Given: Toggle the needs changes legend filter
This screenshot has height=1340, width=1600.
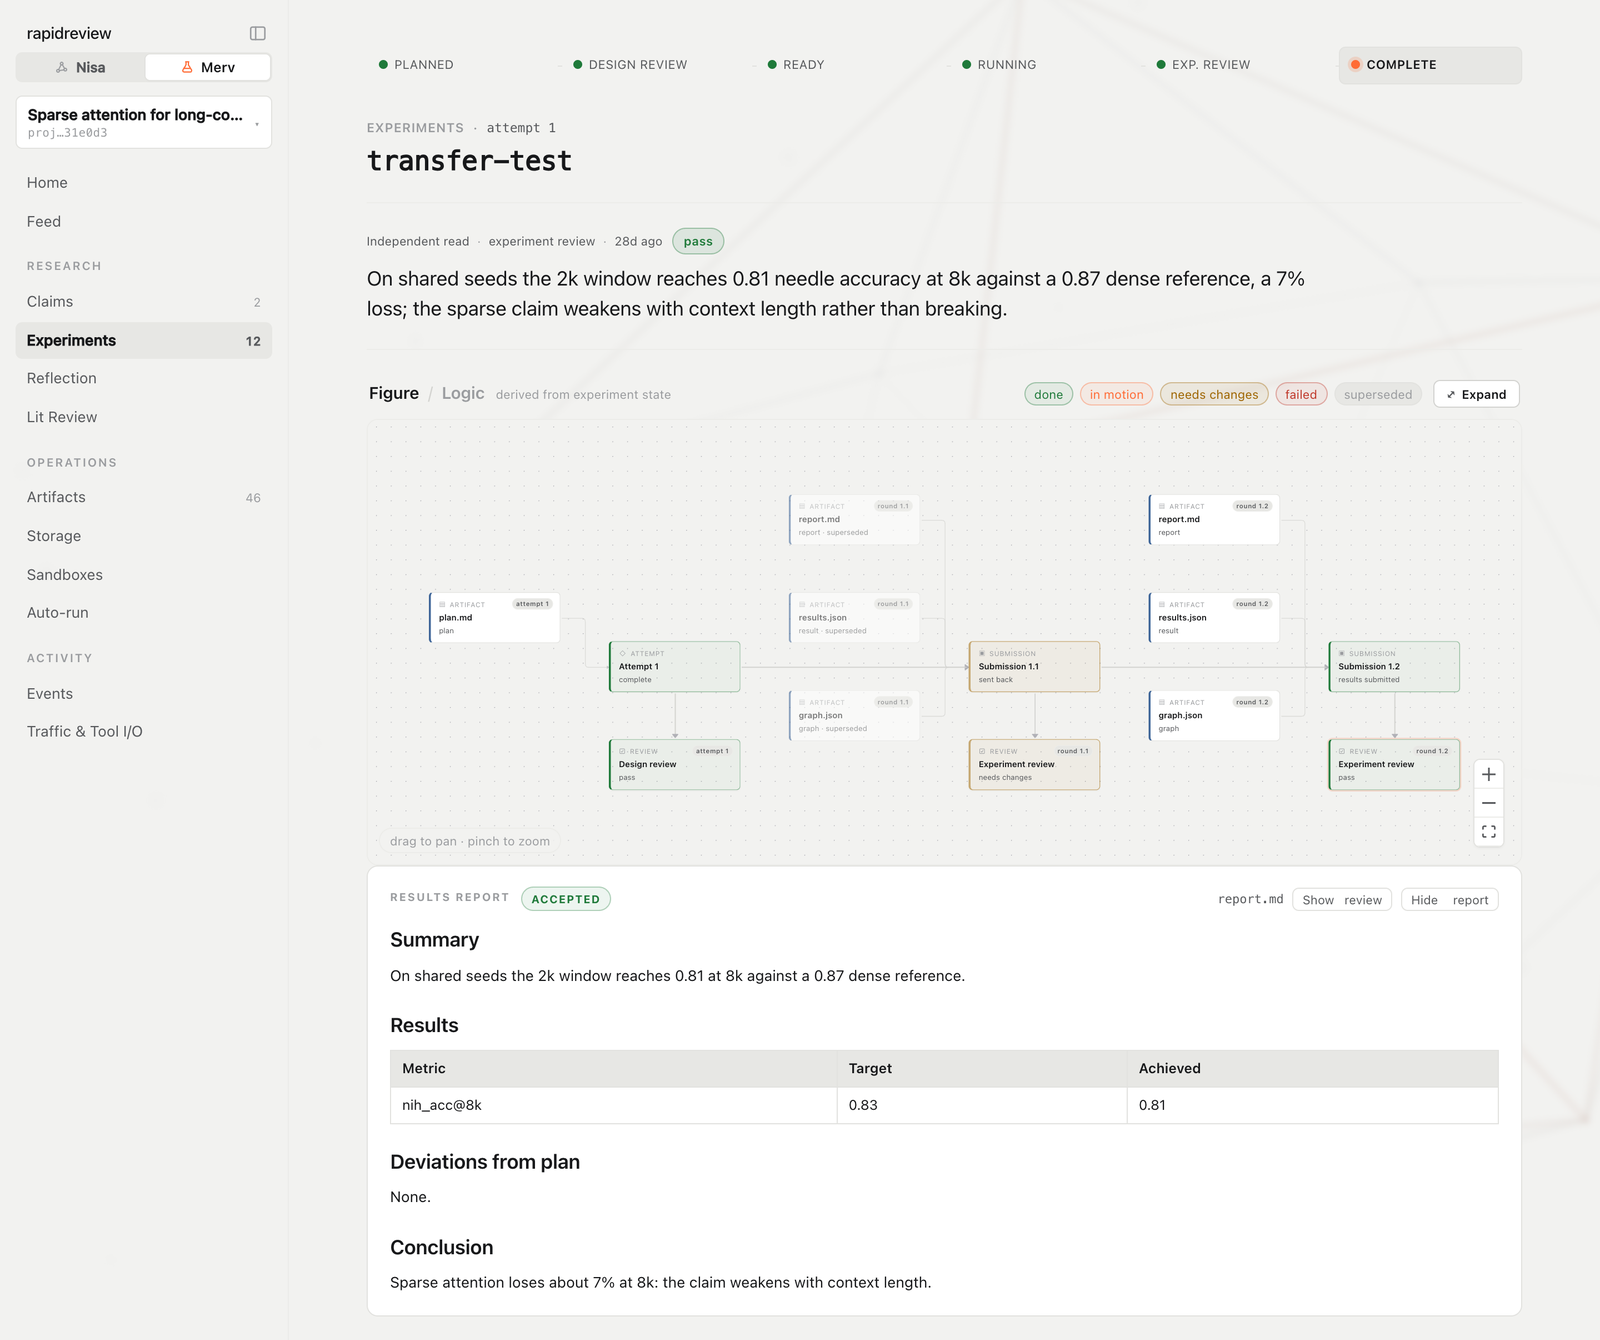Looking at the screenshot, I should (1214, 395).
